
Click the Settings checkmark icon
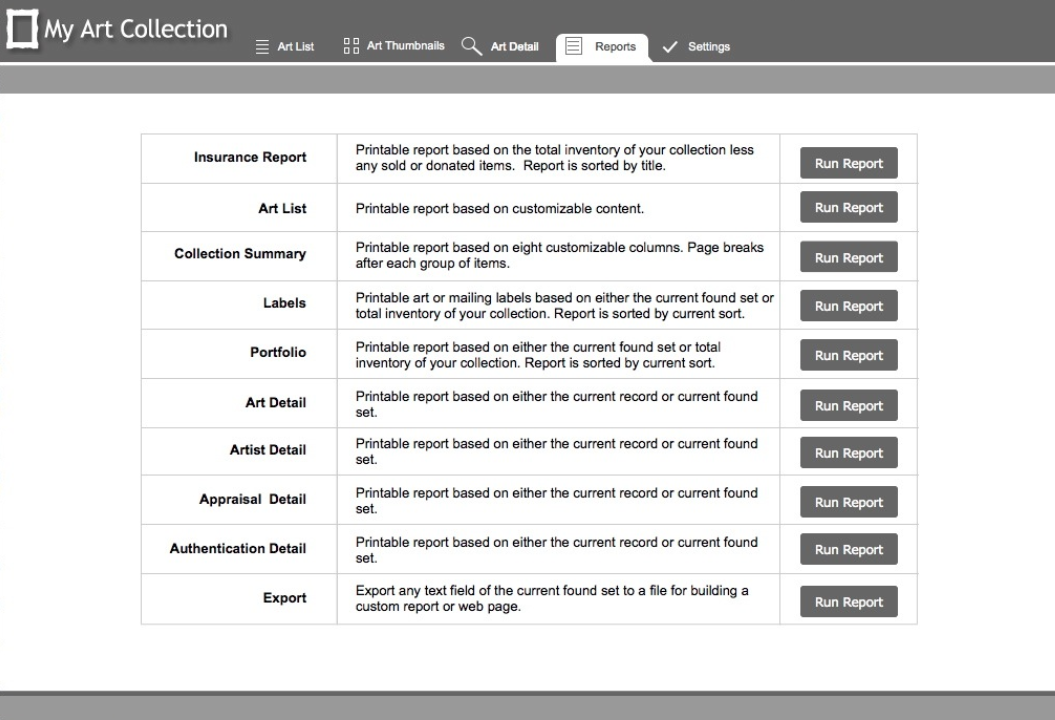[x=670, y=45]
